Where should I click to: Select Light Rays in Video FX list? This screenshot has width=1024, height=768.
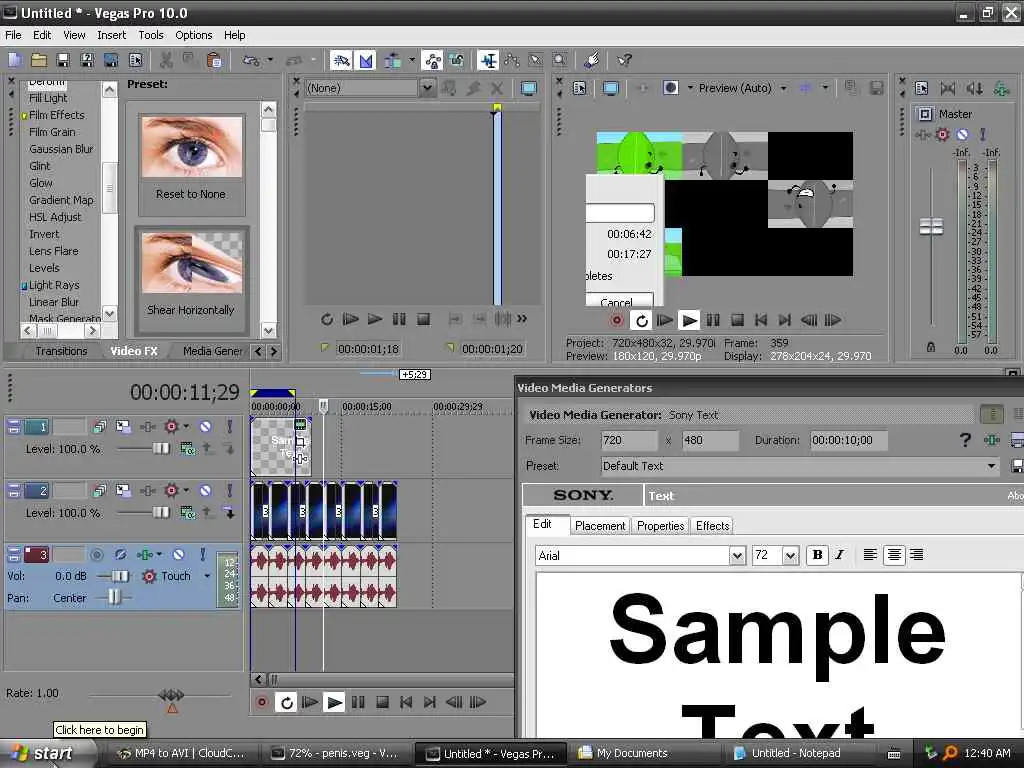pyautogui.click(x=54, y=285)
